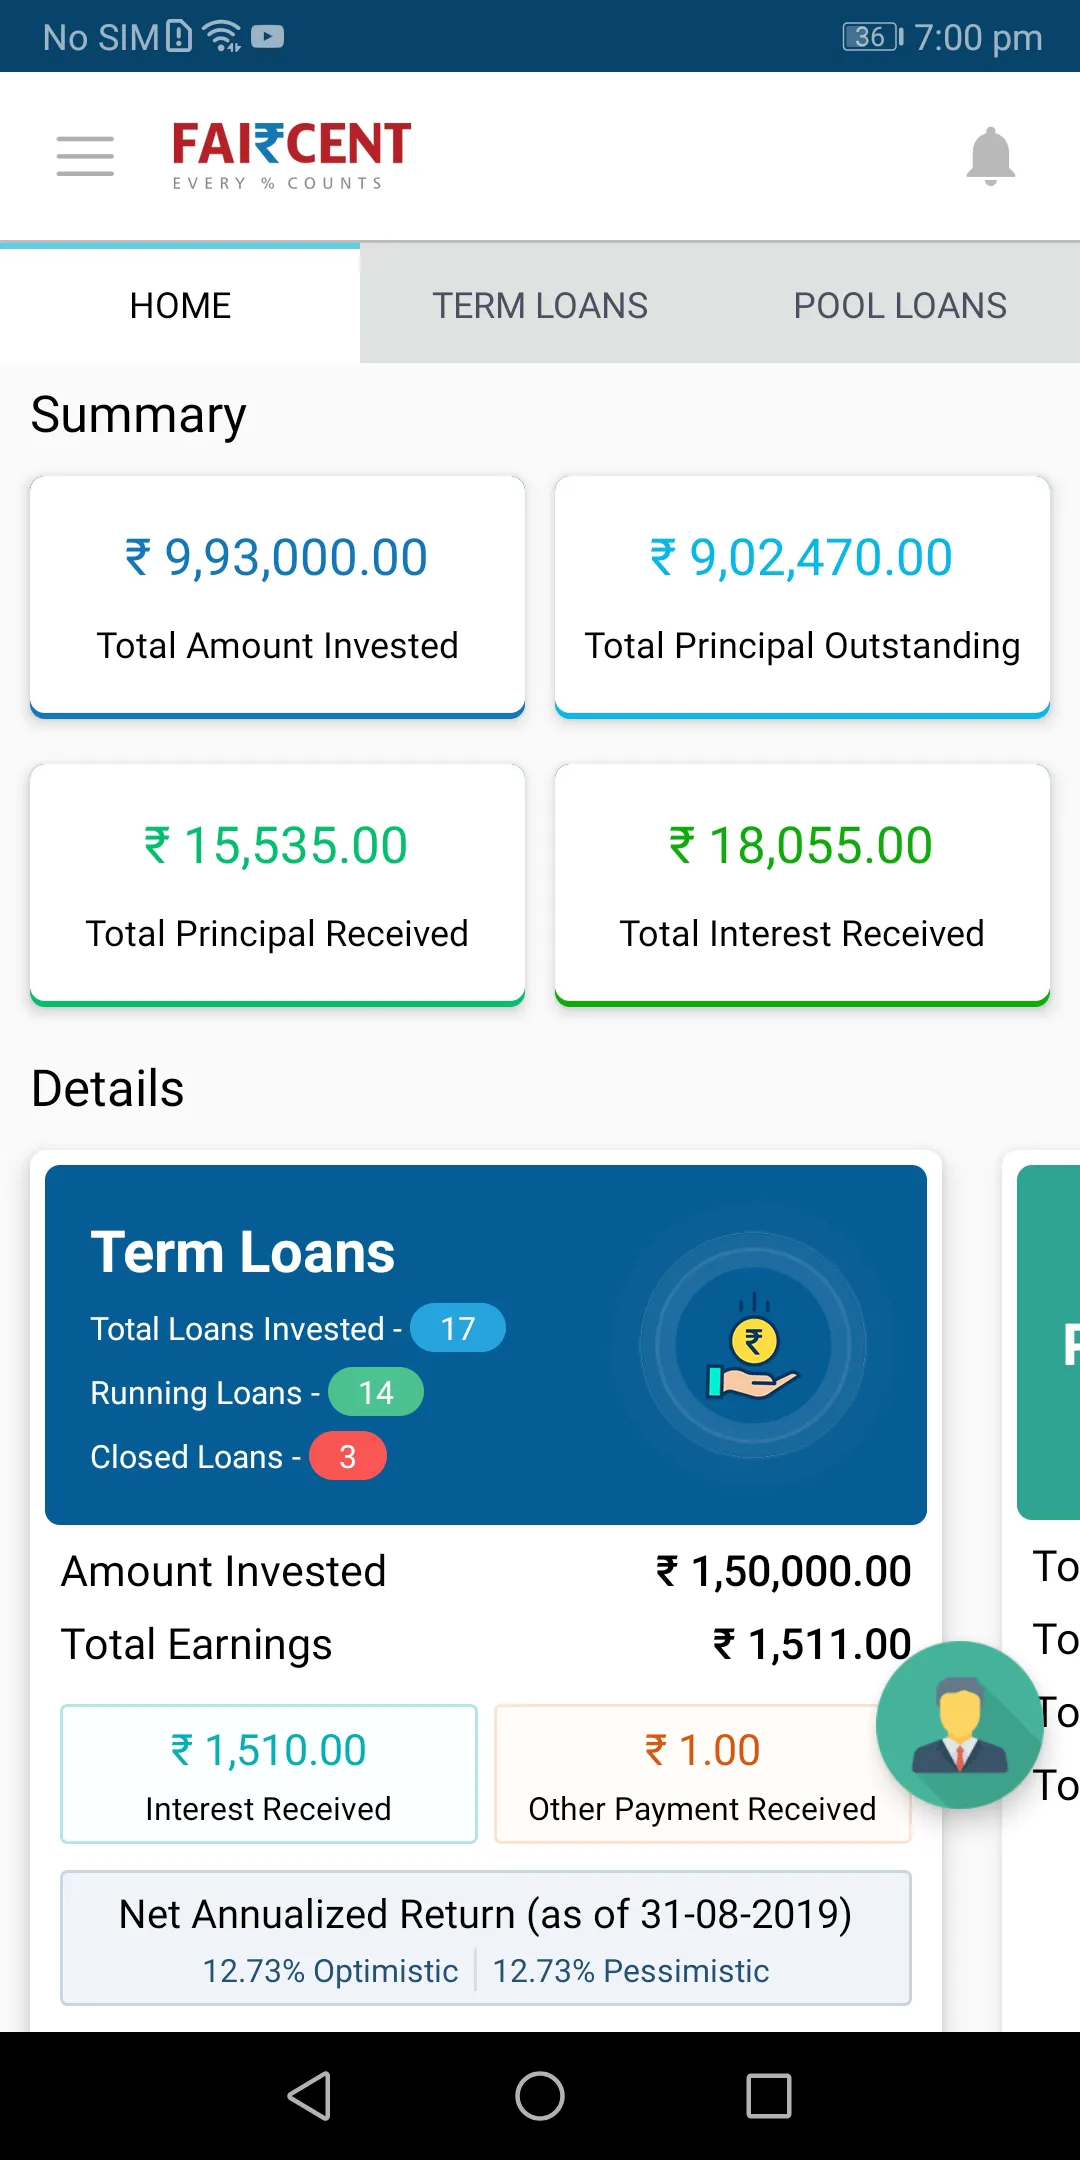Viewport: 1080px width, 2160px height.
Task: Open the Total Principal Outstanding card
Action: coord(802,596)
